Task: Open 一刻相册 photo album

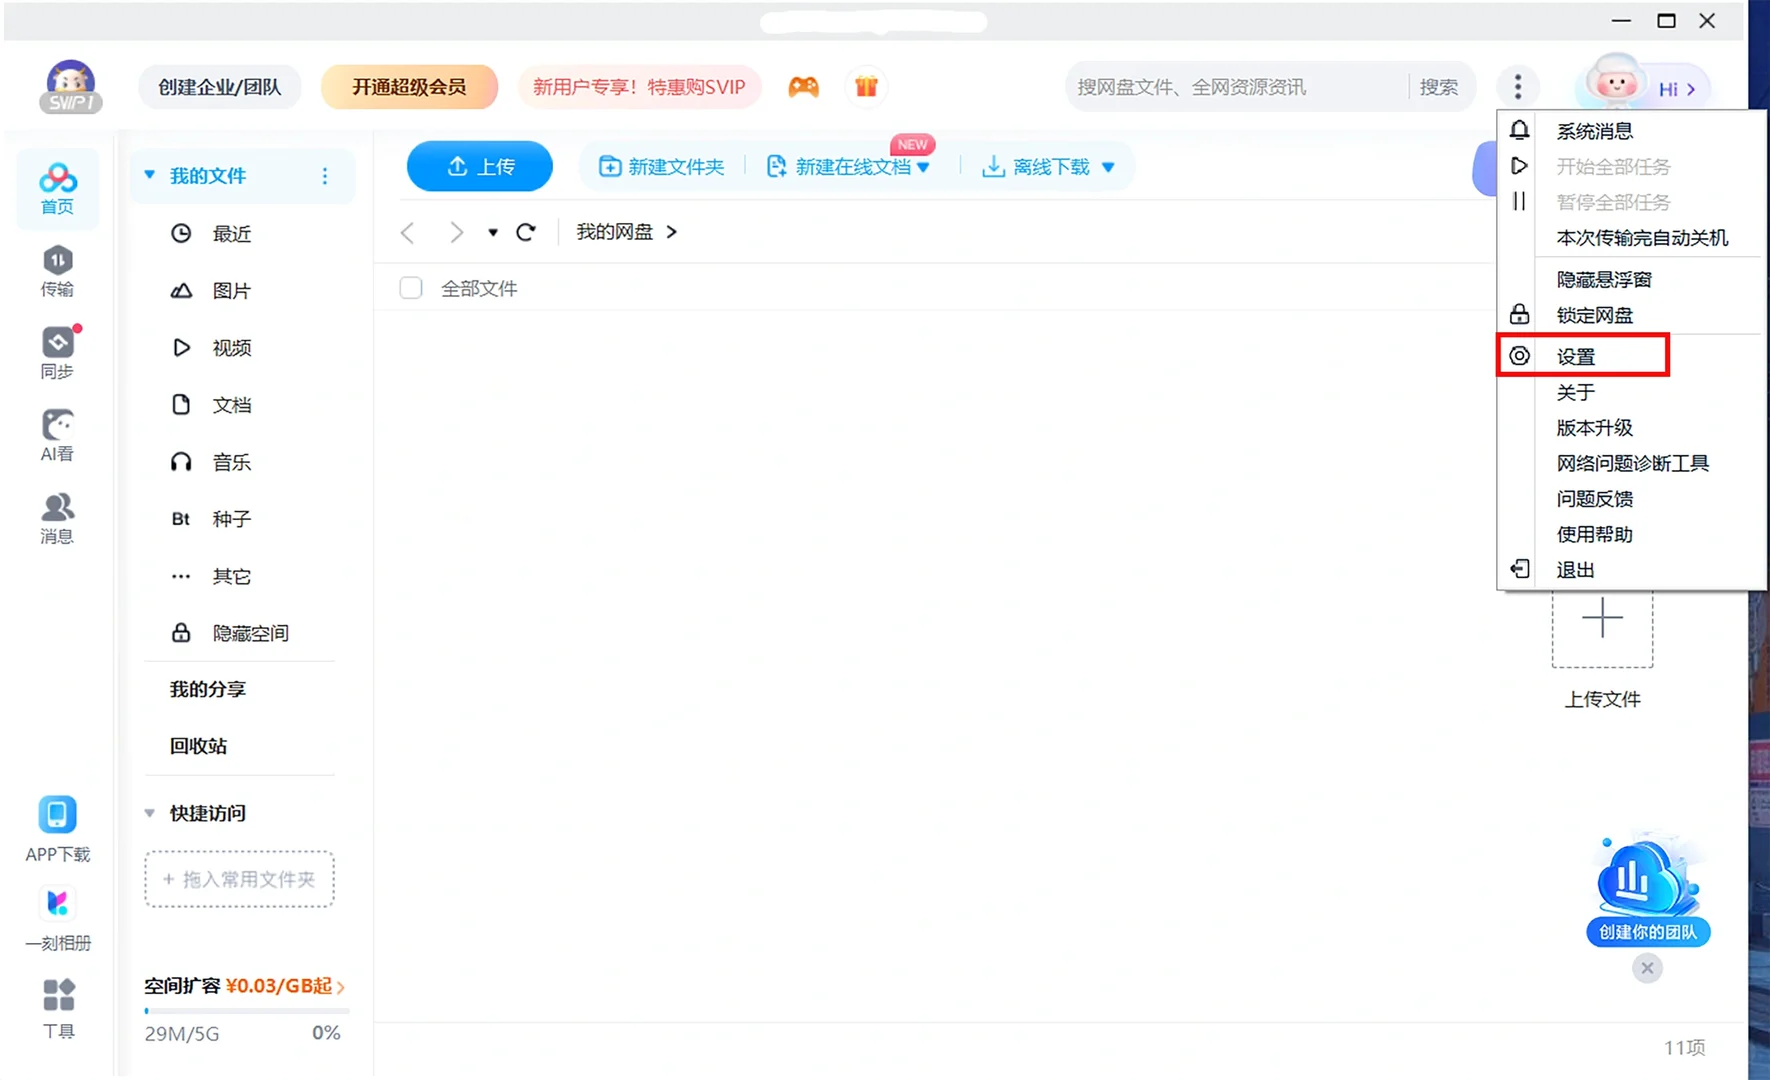Action: 57,917
